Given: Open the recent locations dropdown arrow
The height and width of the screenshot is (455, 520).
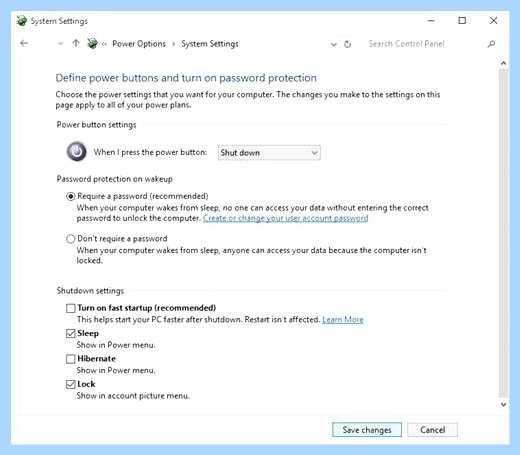Looking at the screenshot, I should coord(60,44).
